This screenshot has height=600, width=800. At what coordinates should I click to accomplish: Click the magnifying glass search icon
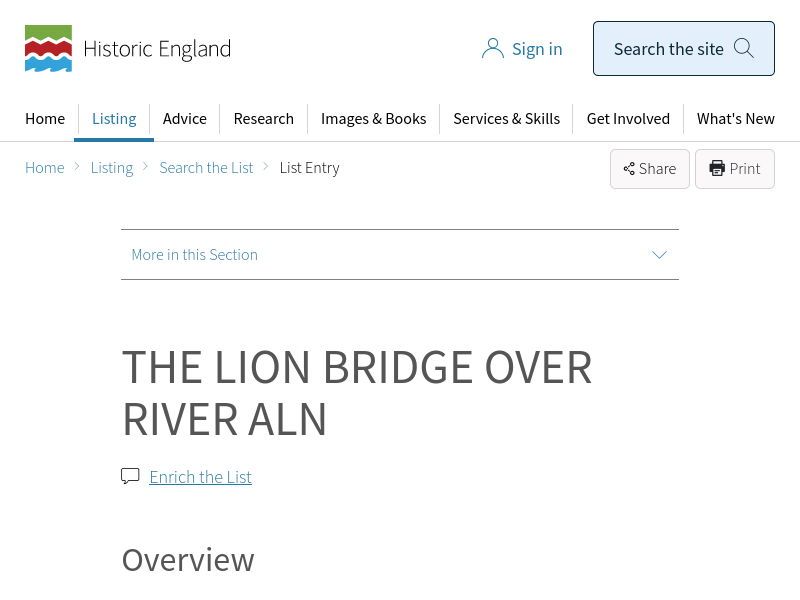click(744, 48)
